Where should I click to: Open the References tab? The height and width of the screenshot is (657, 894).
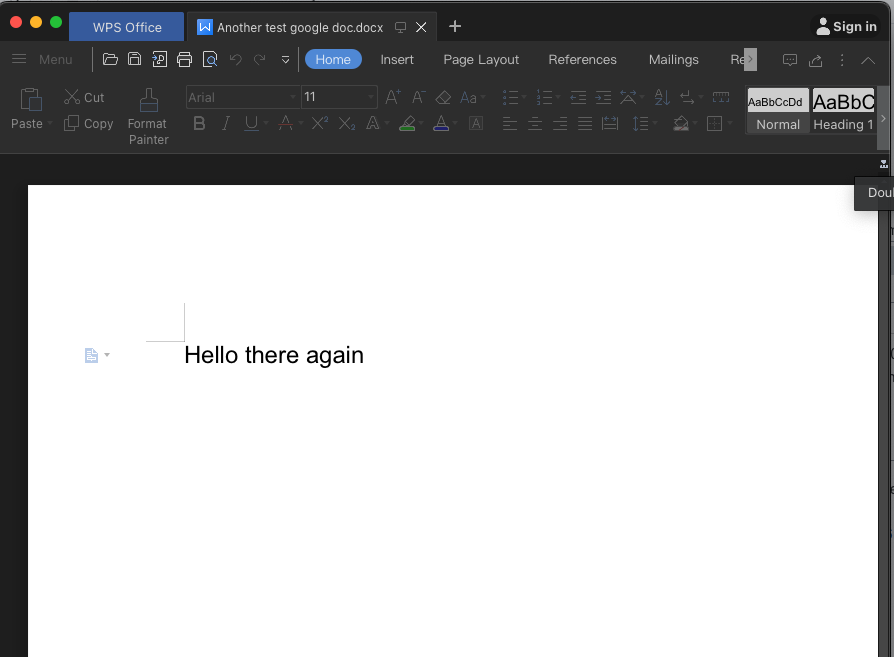point(582,59)
